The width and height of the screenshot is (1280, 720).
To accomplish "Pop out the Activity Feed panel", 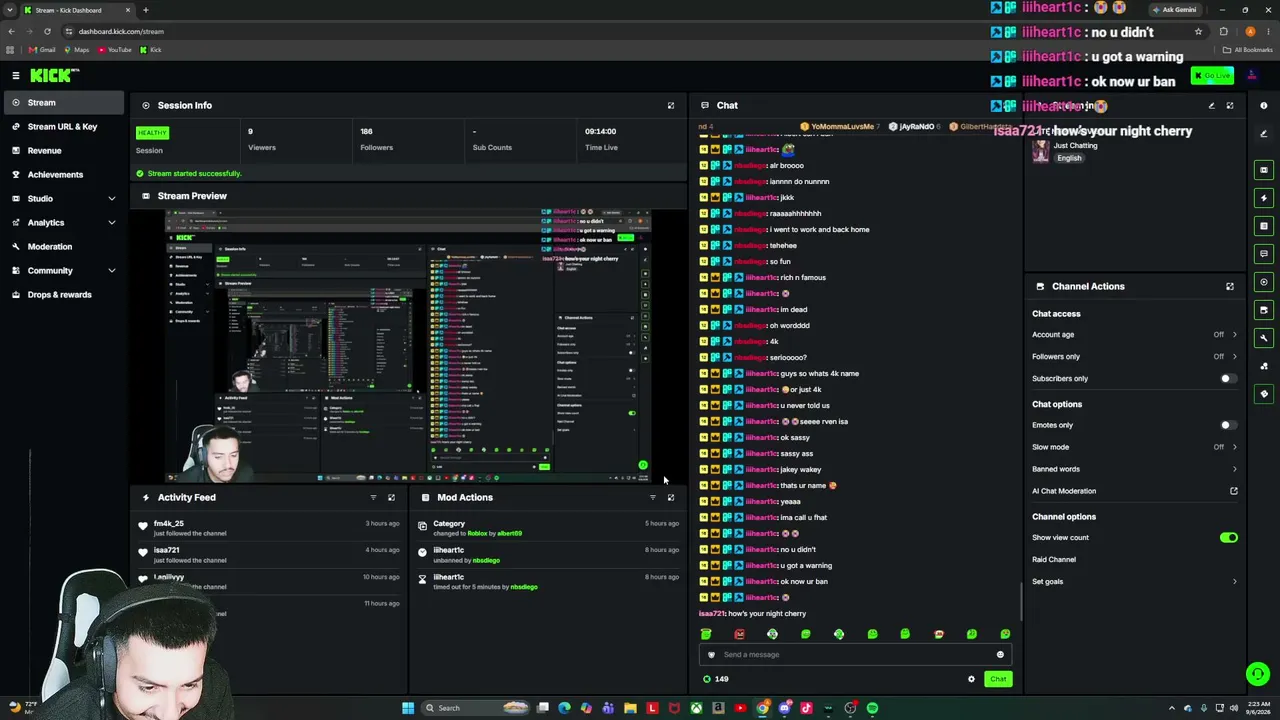I will click(x=391, y=497).
